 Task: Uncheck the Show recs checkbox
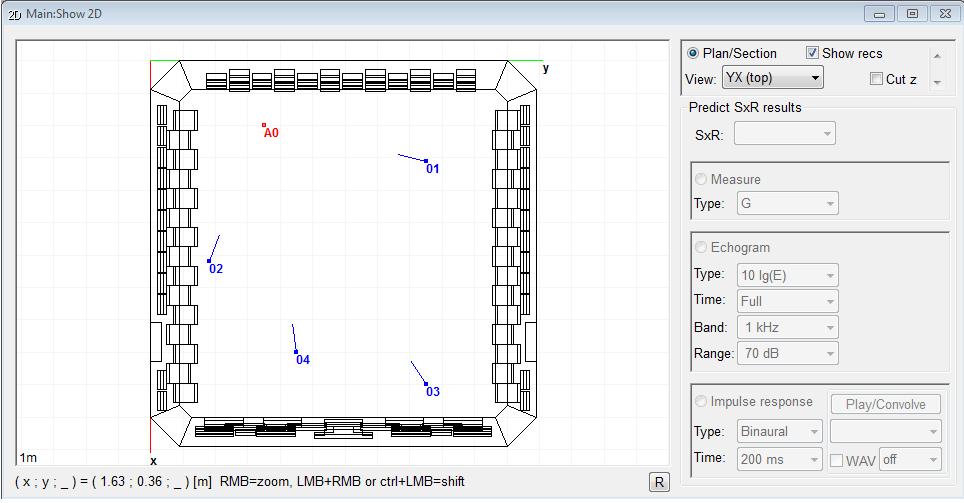click(x=812, y=53)
